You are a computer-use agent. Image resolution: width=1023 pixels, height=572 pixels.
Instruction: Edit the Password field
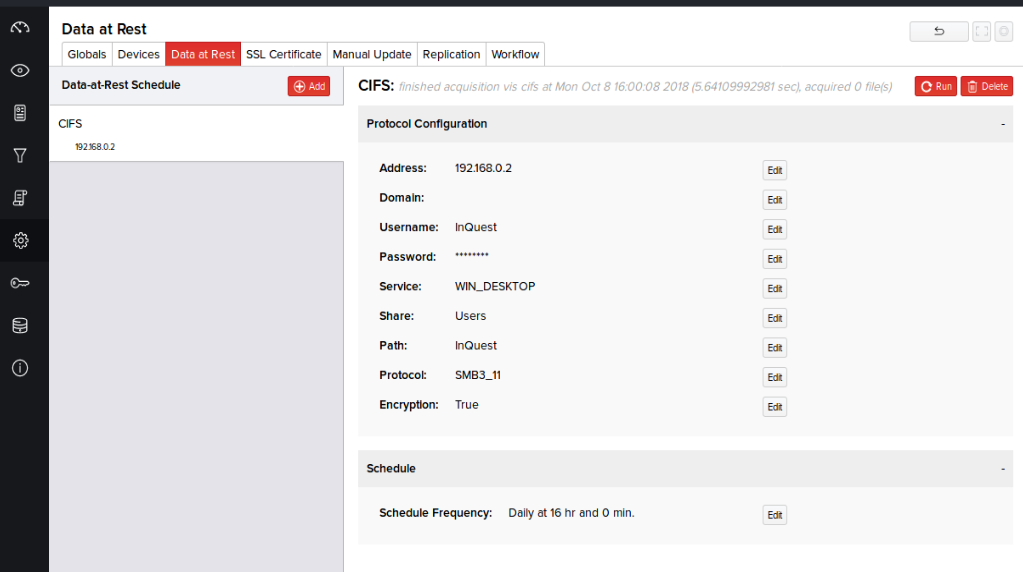point(774,259)
